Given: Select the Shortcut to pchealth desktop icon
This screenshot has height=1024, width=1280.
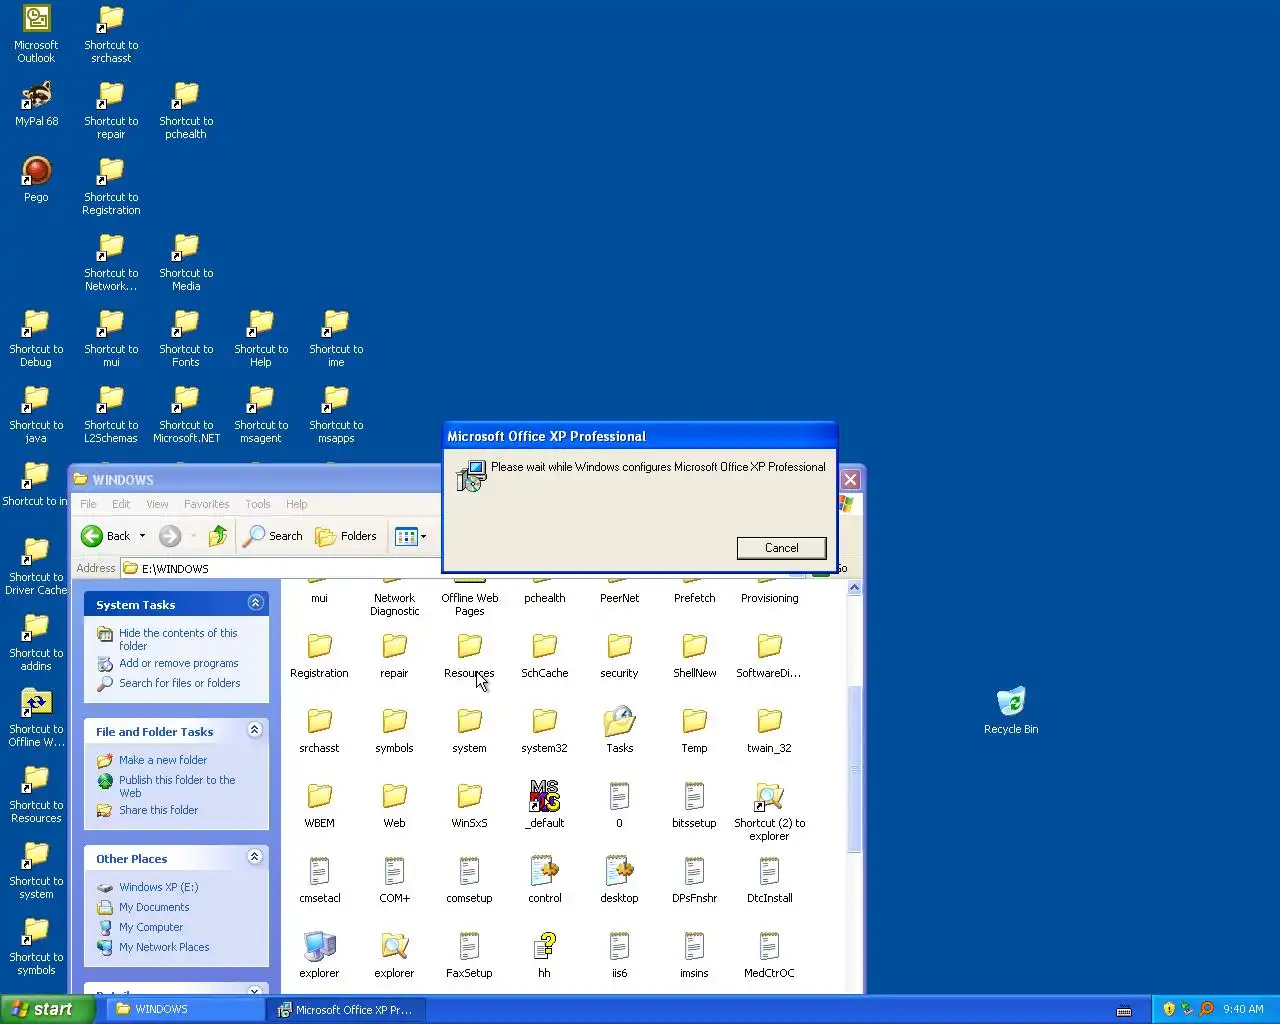Looking at the screenshot, I should 186,110.
